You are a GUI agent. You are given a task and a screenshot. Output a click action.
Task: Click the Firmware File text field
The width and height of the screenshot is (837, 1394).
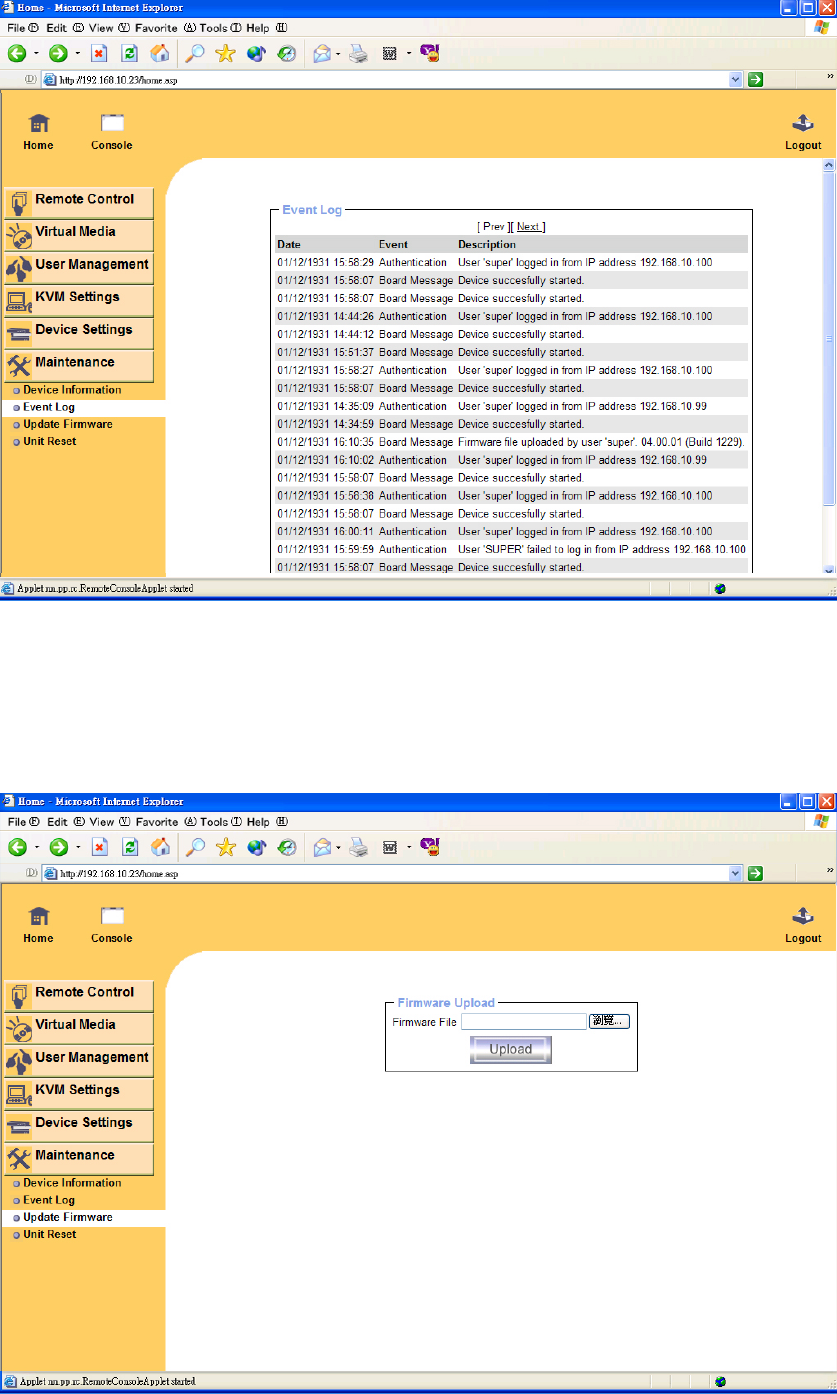[x=523, y=1022]
